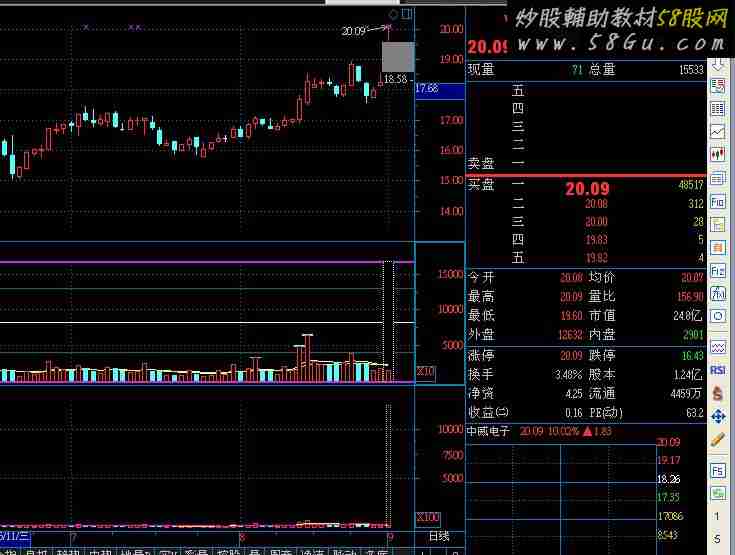Image resolution: width=735 pixels, height=555 pixels.
Task: Click the yellow window toolbar icon
Action: pyautogui.click(x=718, y=225)
